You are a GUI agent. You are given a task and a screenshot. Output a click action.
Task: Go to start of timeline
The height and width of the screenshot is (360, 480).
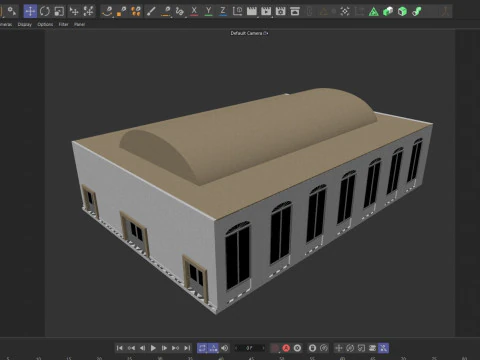(x=120, y=348)
